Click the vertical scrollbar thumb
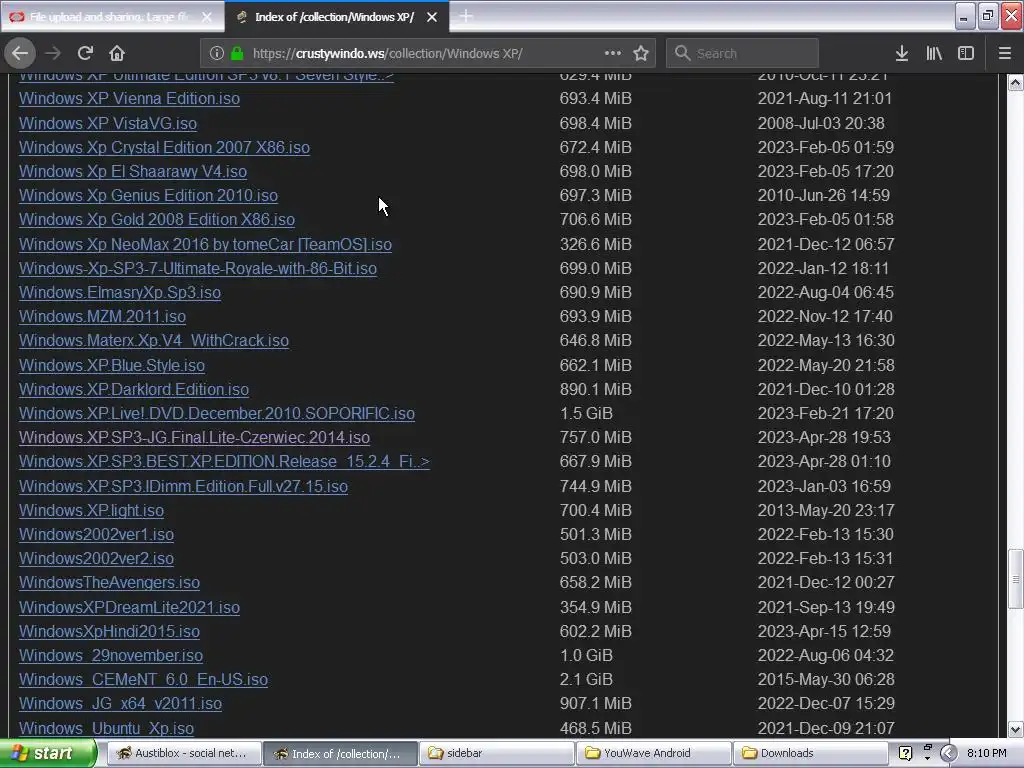The width and height of the screenshot is (1024, 768). pyautogui.click(x=1016, y=579)
